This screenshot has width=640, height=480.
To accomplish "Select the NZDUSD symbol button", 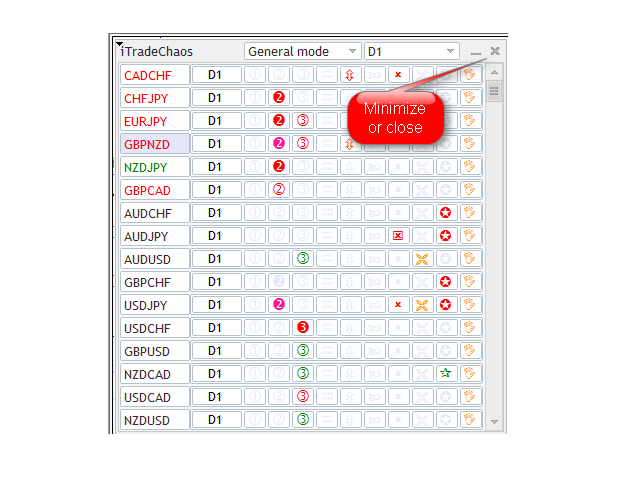I will click(x=155, y=420).
